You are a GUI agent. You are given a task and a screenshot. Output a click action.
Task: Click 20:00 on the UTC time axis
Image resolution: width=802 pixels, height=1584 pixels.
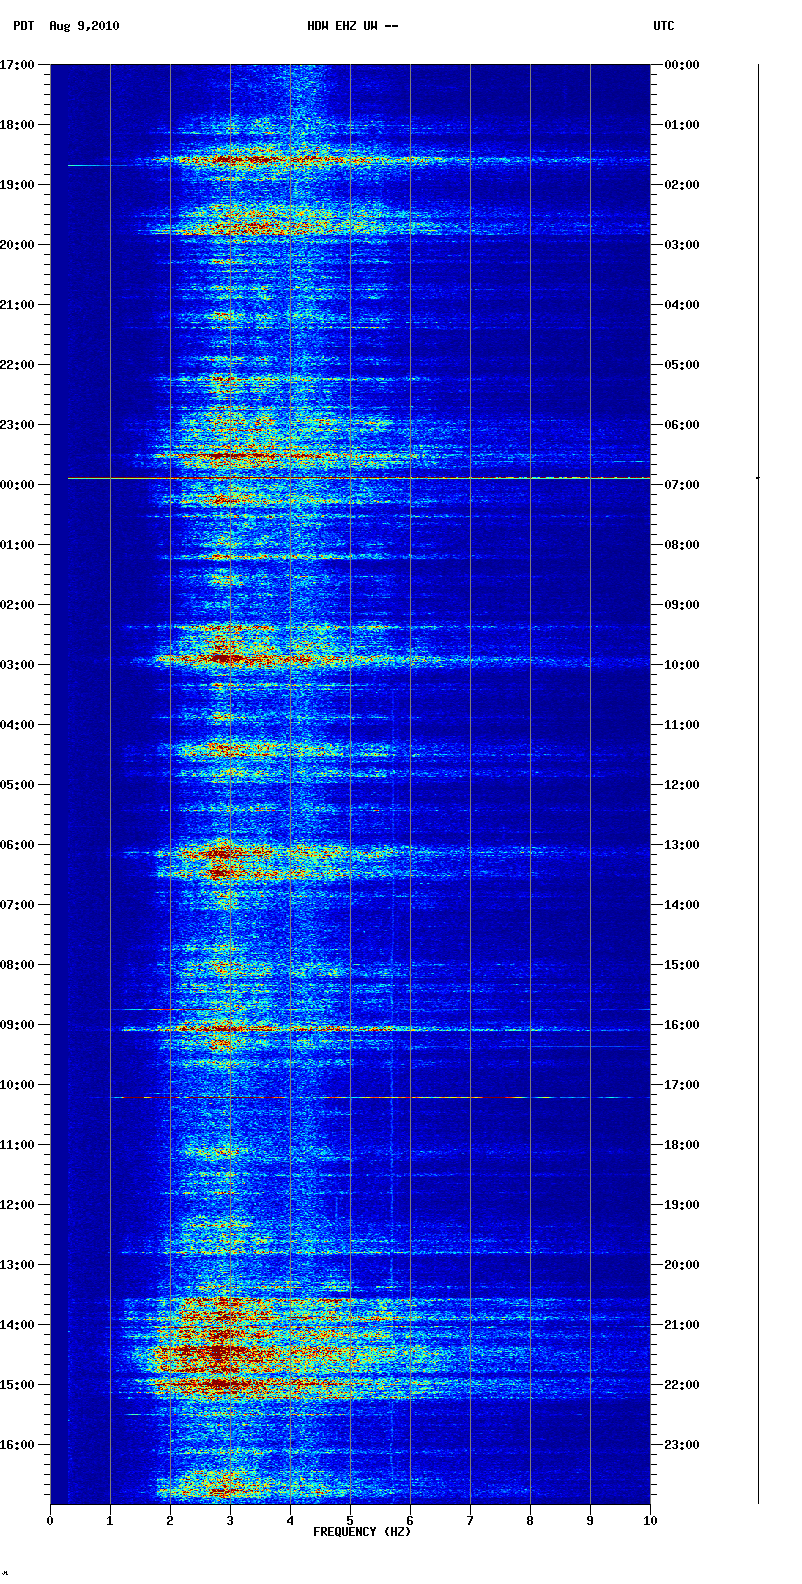click(x=682, y=1265)
